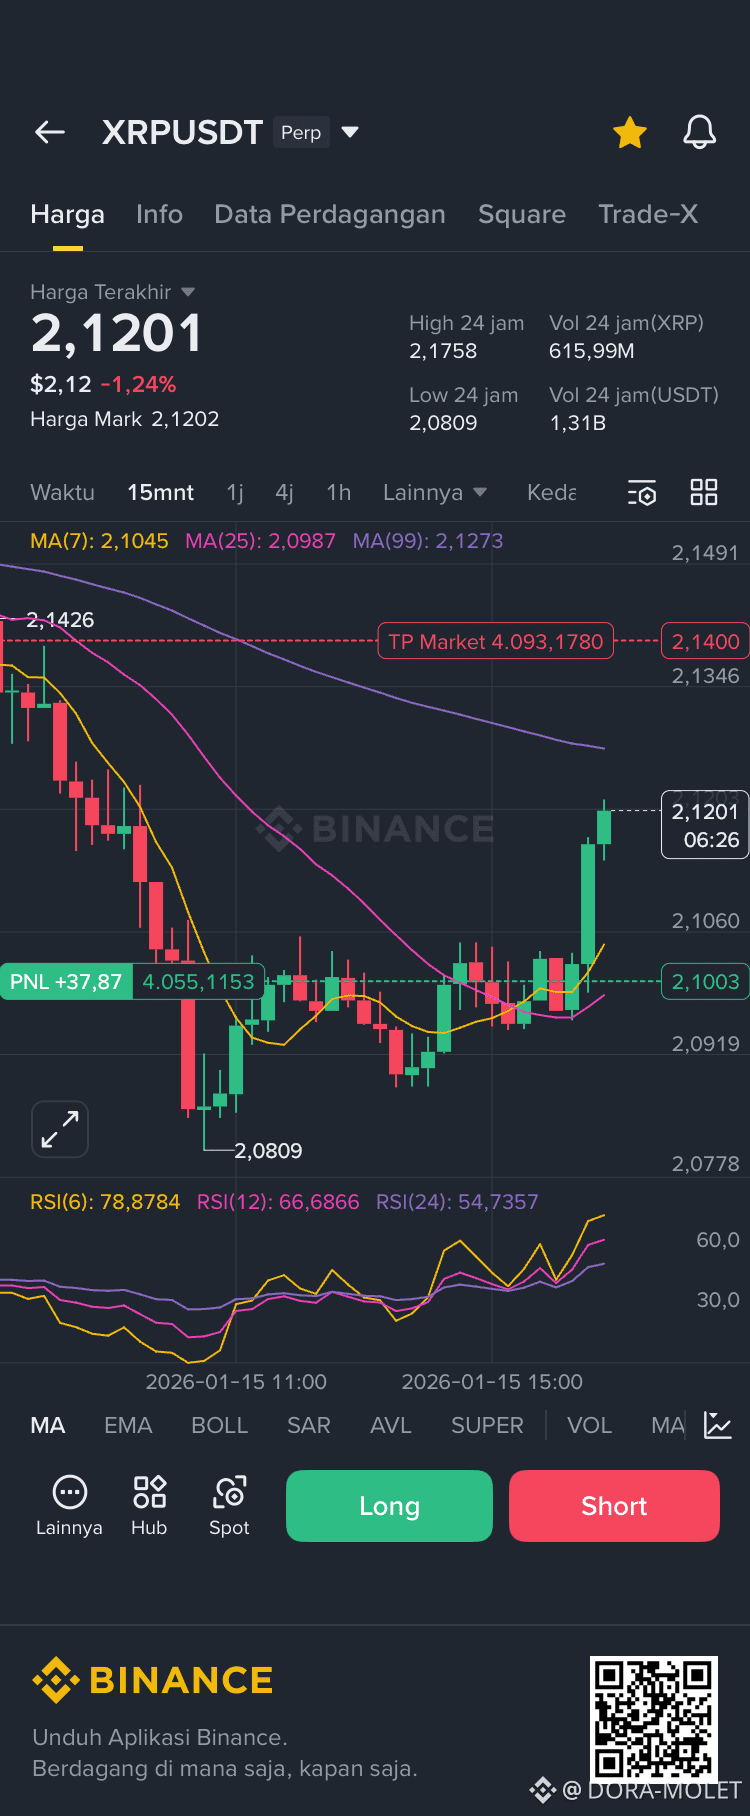
Task: Switch to the Harga tab
Action: click(x=67, y=214)
